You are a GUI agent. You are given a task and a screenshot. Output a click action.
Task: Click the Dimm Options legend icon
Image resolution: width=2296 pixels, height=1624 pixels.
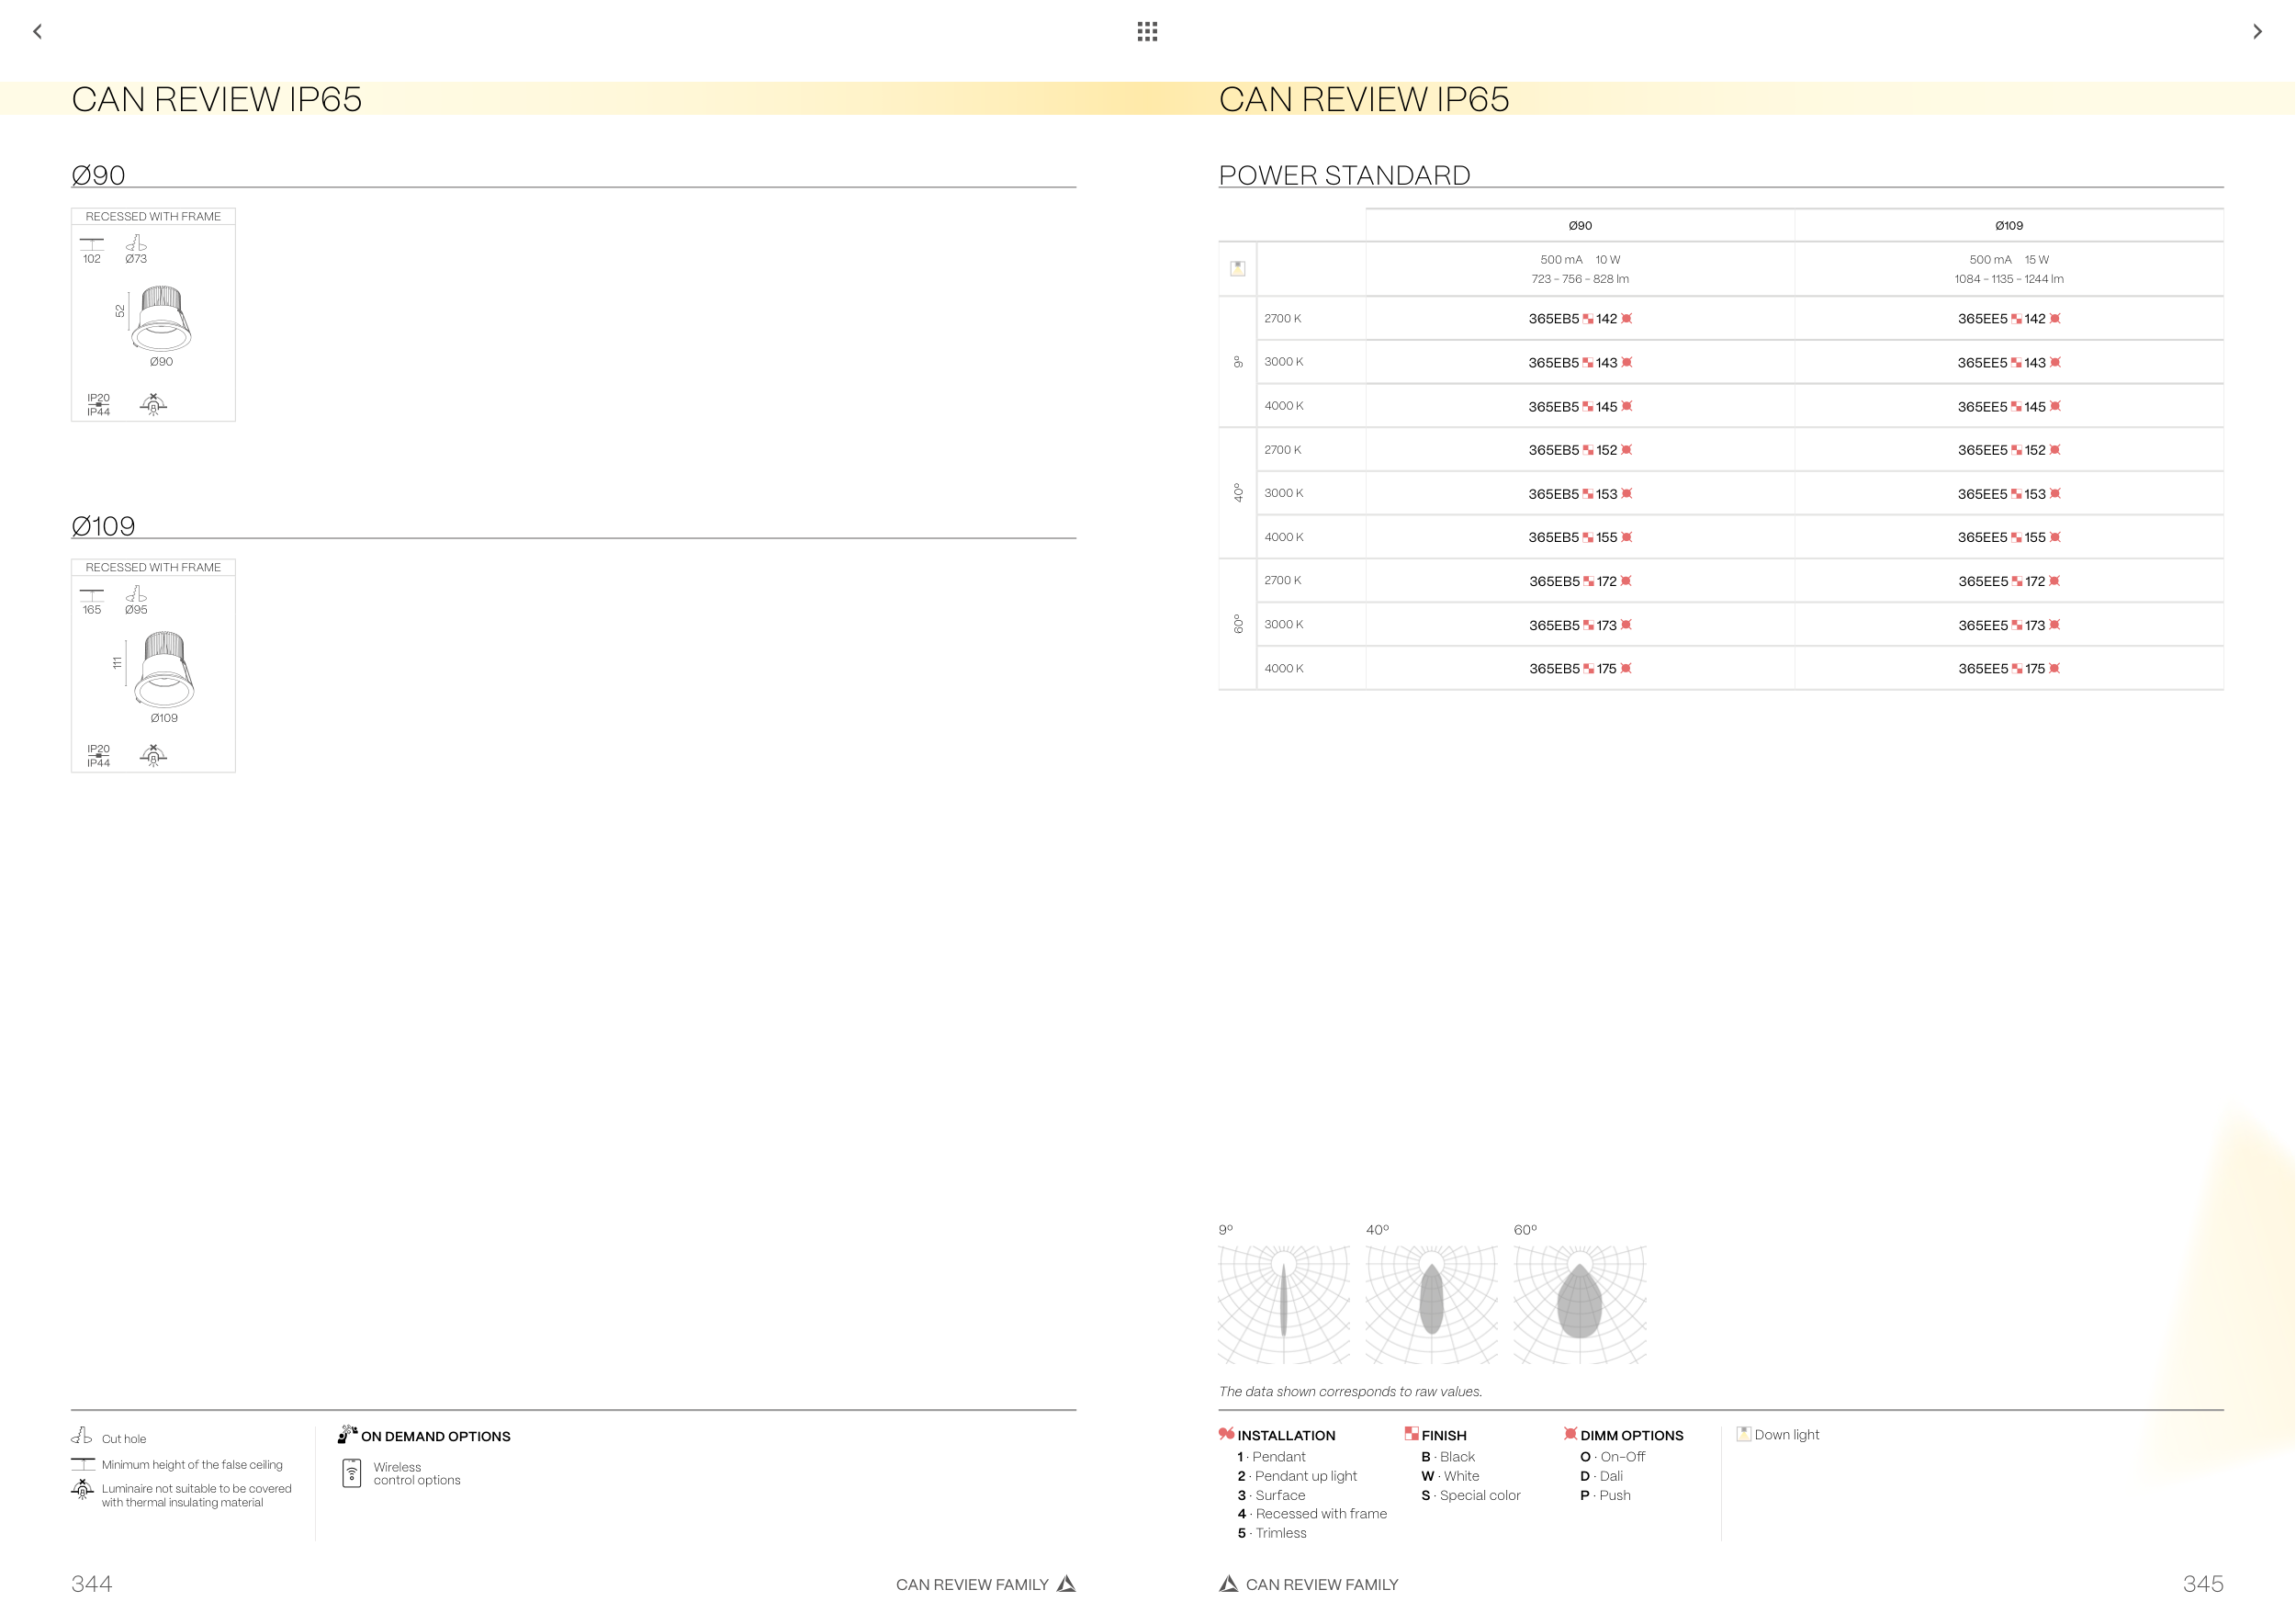pyautogui.click(x=1570, y=1434)
